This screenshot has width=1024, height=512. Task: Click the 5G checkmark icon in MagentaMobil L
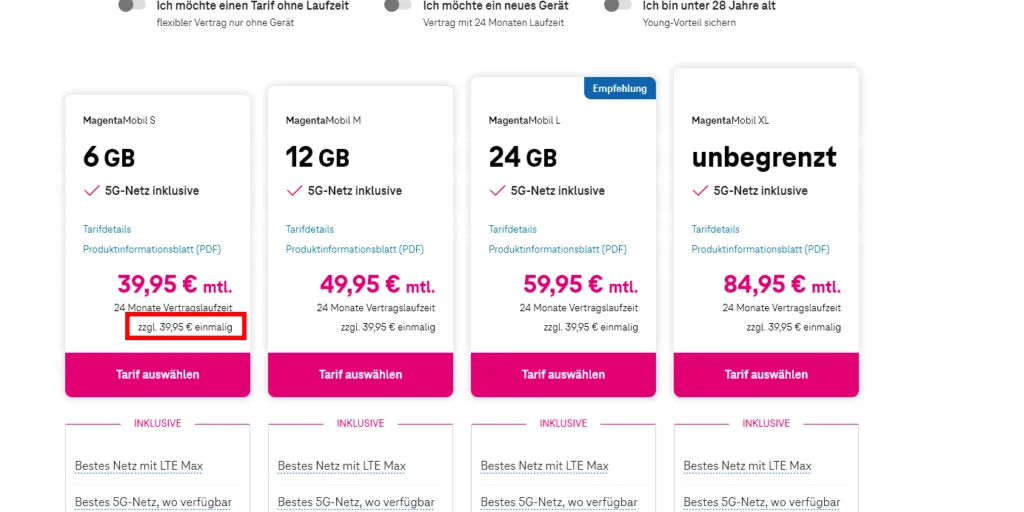pos(497,191)
